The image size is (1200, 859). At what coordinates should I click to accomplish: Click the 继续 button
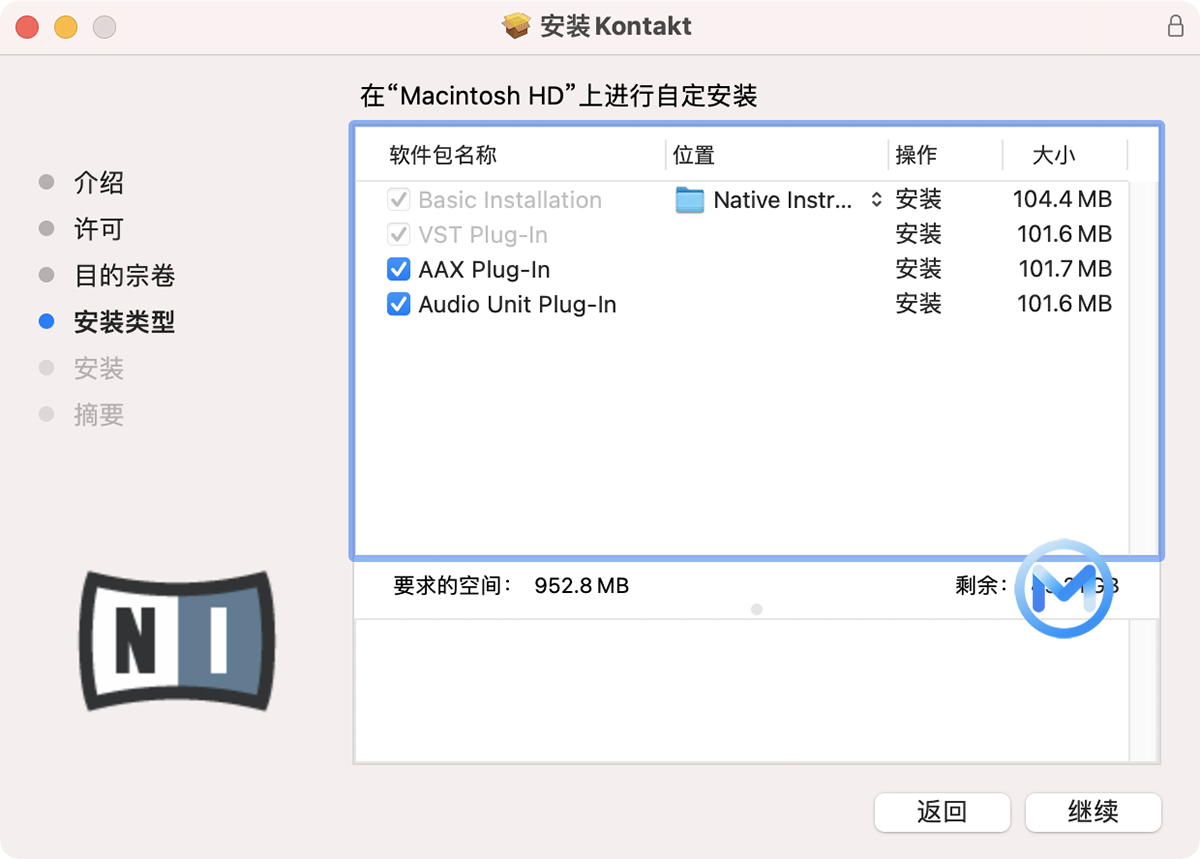pyautogui.click(x=1093, y=812)
